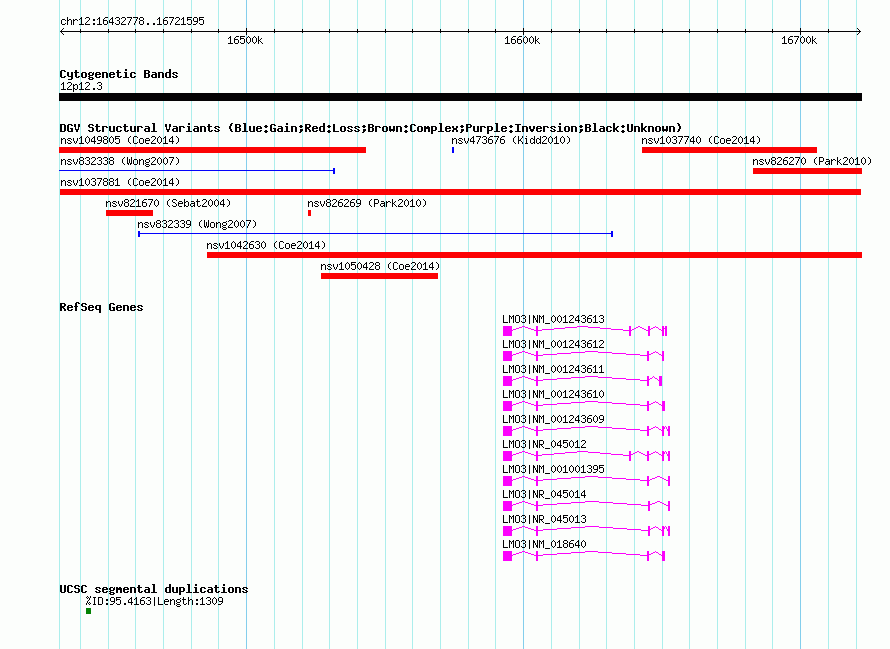Image resolution: width=890 pixels, height=649 pixels.
Task: Click the nsv1050428 red bar
Action: (379, 276)
